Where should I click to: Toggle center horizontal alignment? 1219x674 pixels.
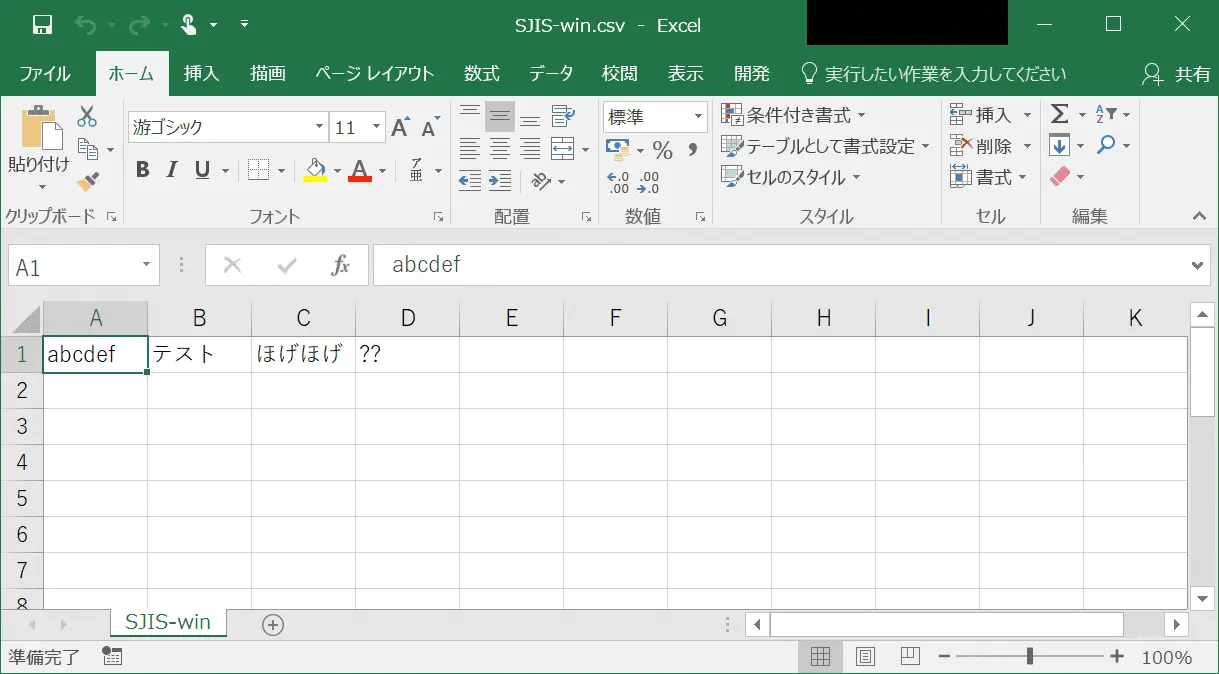pos(500,150)
